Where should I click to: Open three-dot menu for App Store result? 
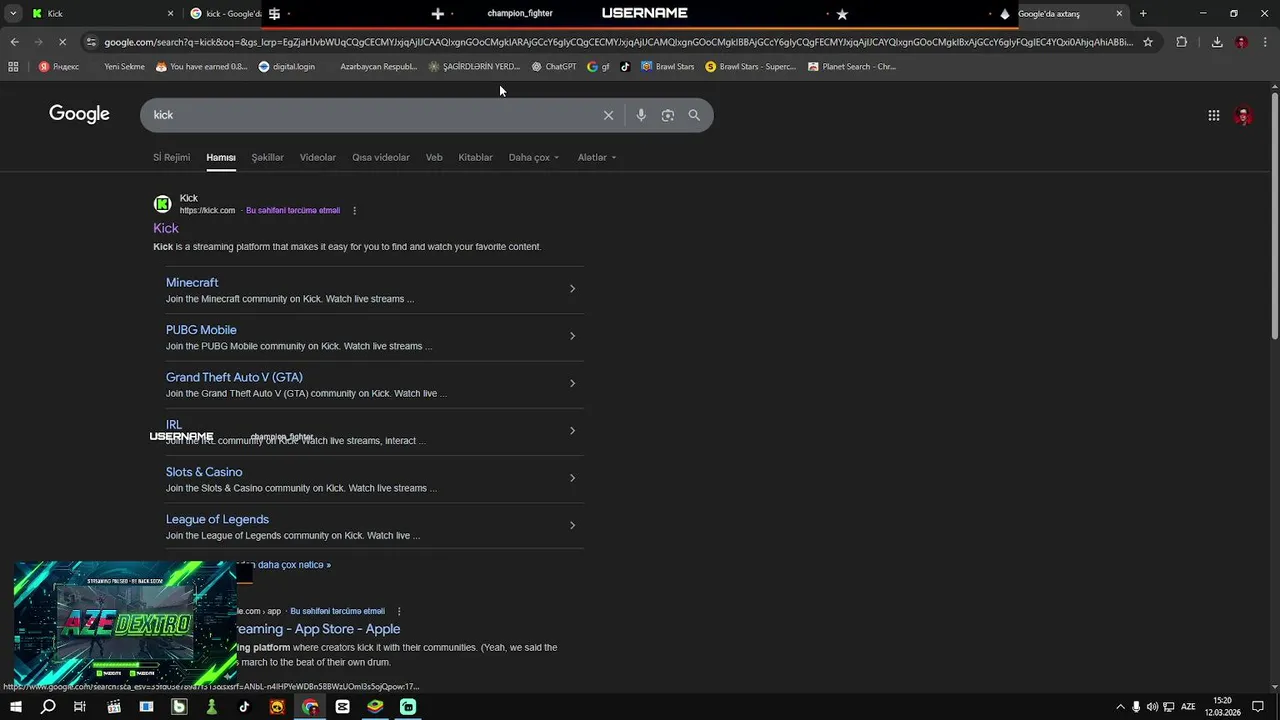click(399, 611)
